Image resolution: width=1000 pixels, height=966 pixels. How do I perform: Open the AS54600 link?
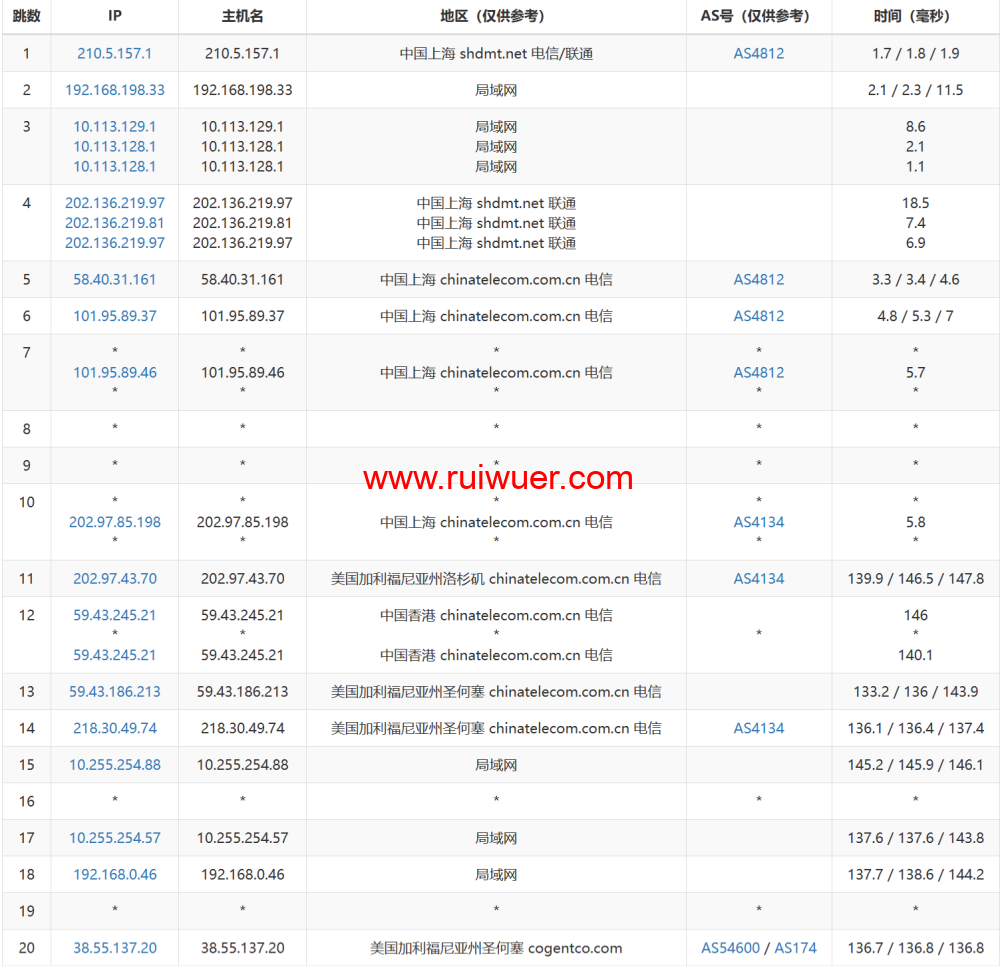coord(730,948)
